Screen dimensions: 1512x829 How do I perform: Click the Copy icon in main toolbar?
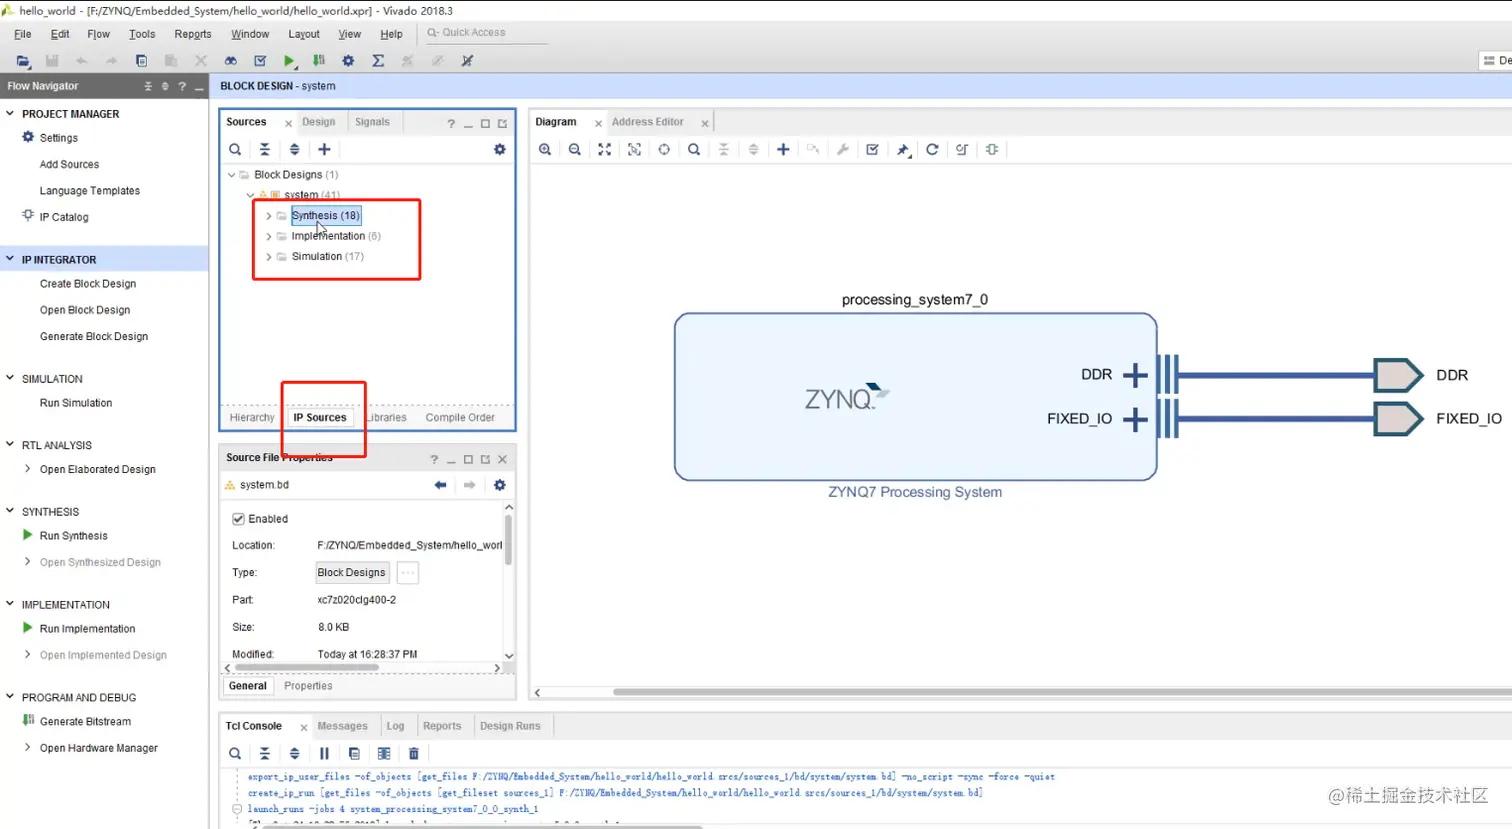pyautogui.click(x=141, y=61)
